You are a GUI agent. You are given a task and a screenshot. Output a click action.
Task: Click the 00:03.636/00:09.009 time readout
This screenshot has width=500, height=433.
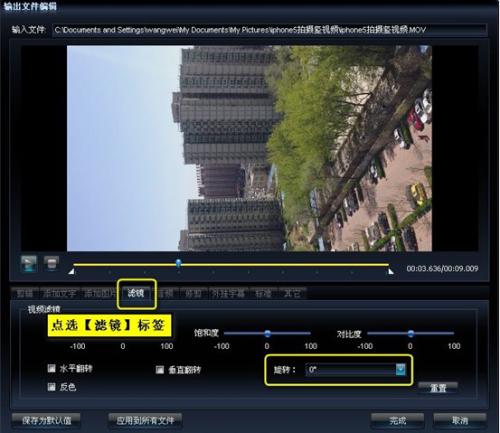(442, 269)
